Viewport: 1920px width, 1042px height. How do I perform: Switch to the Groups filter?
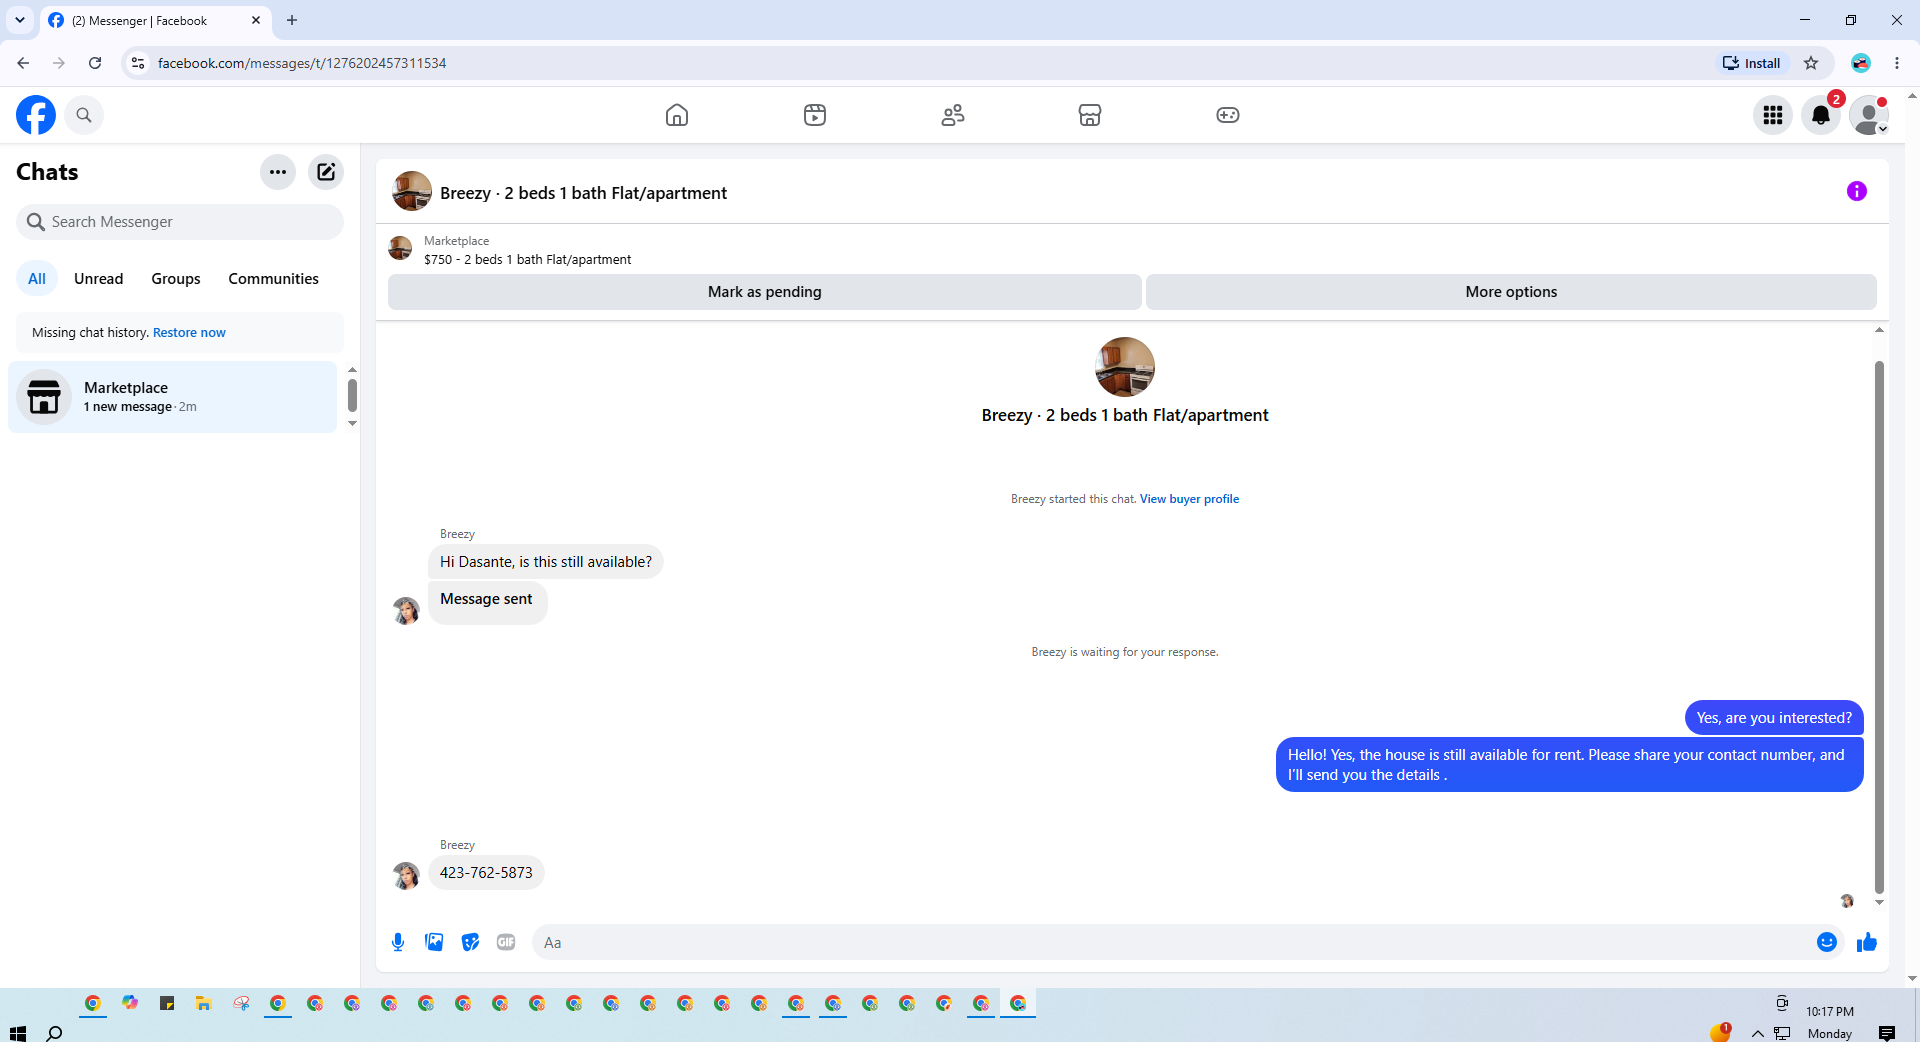click(x=176, y=279)
